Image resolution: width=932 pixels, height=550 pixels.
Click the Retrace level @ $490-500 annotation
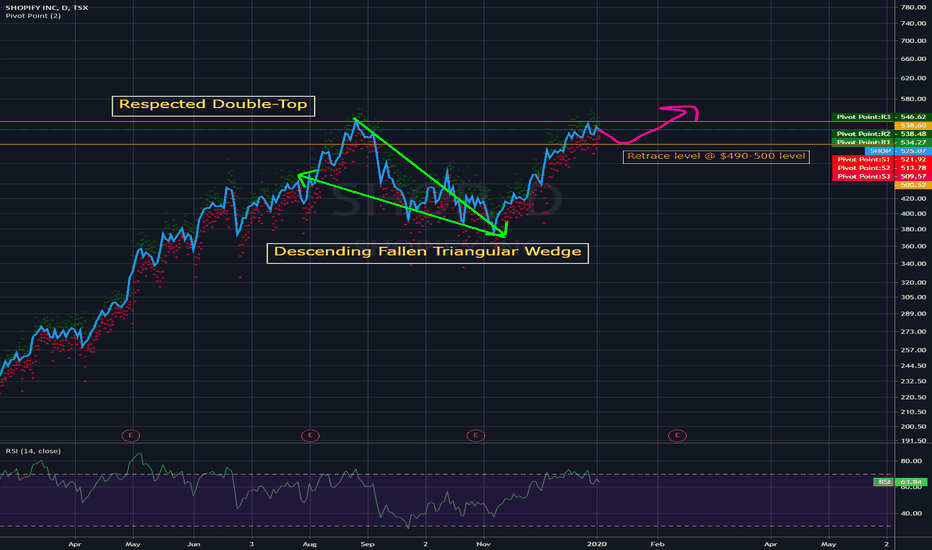pyautogui.click(x=716, y=156)
